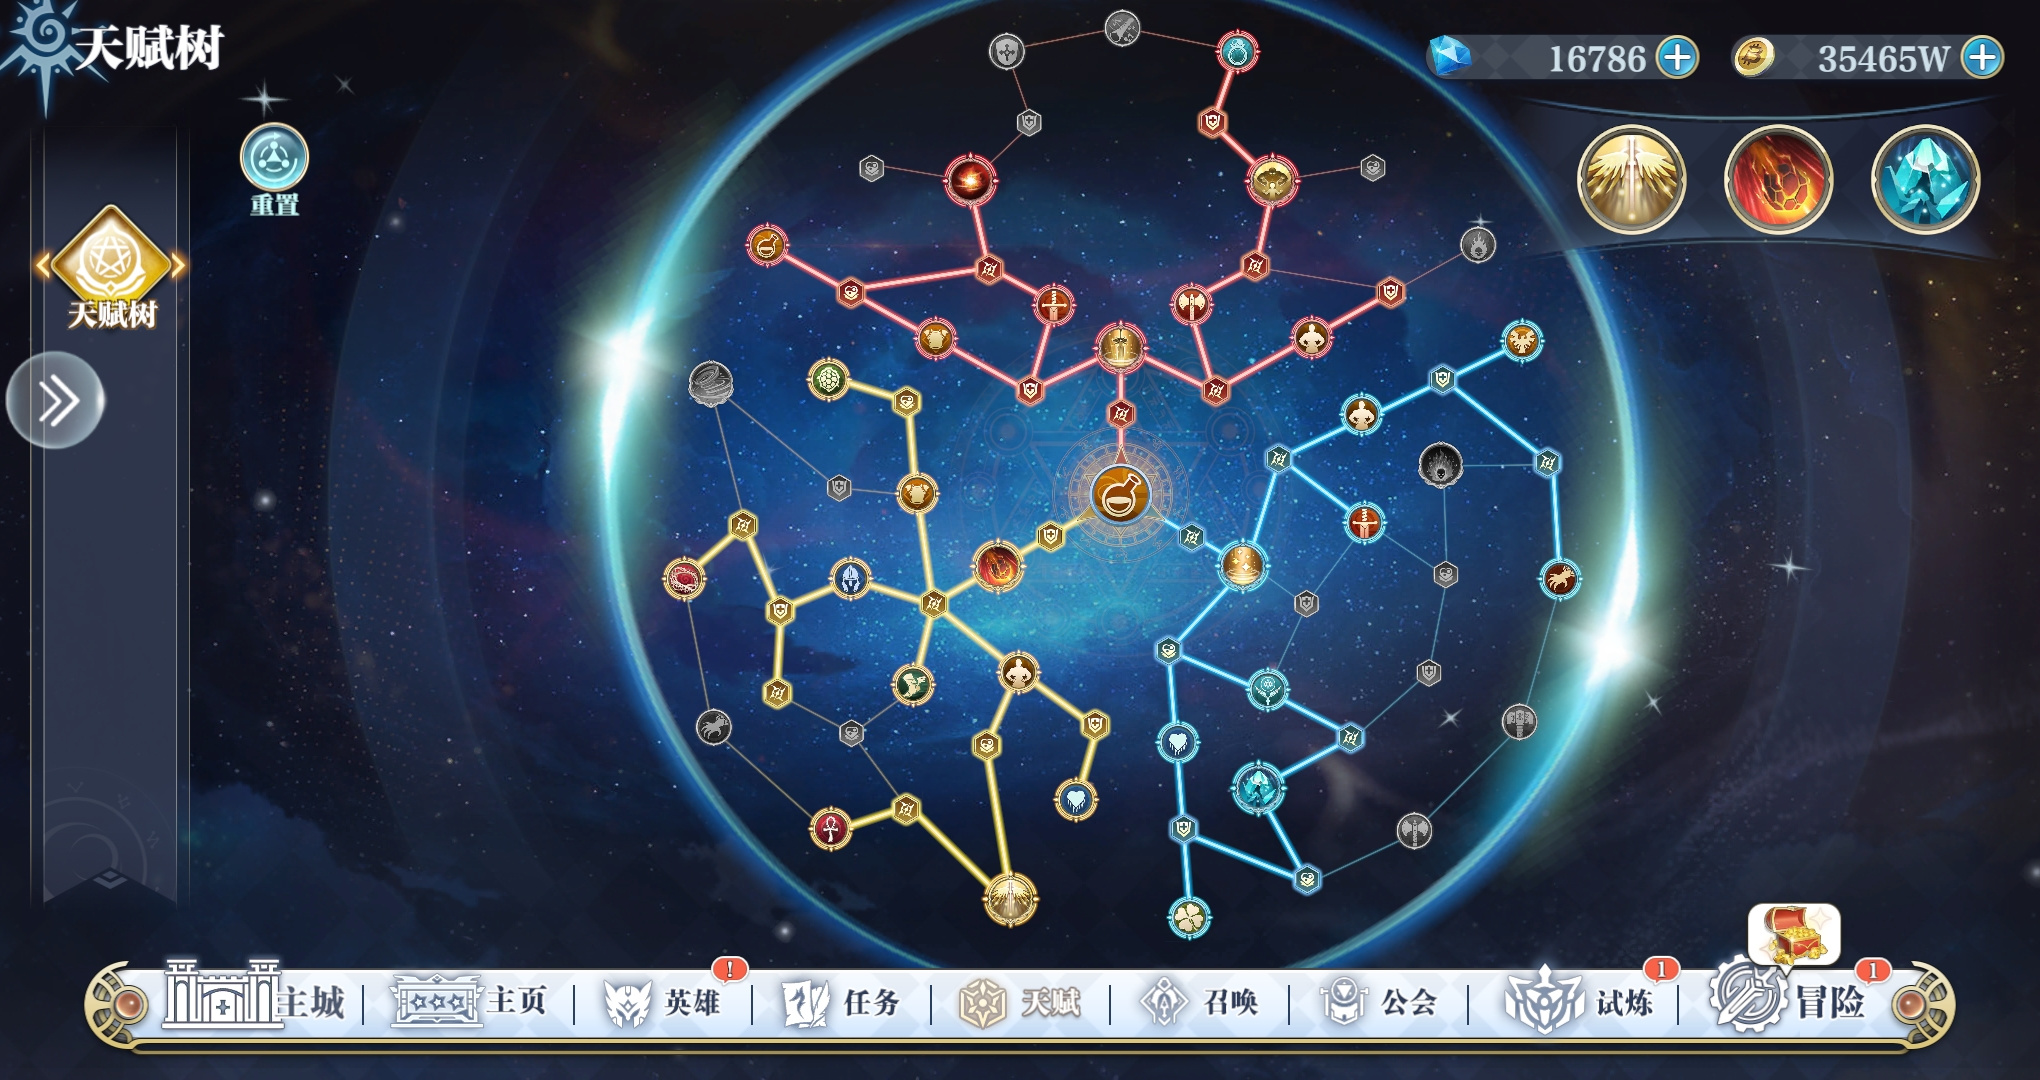Open the ice crystal skill in top-right
The width and height of the screenshot is (2040, 1080).
pyautogui.click(x=1925, y=180)
